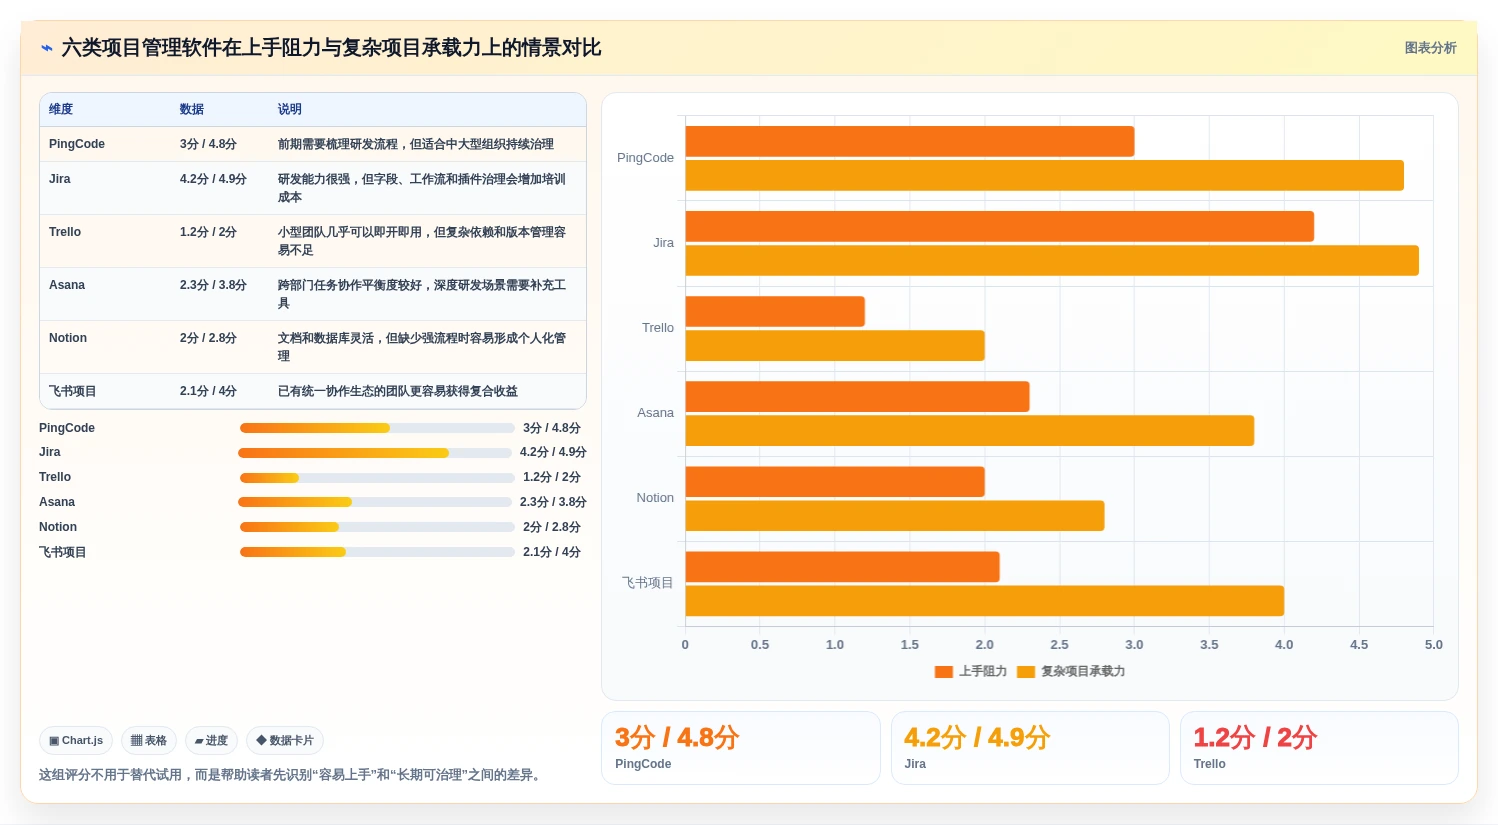Select the Chart.js tag chip
Screen dimensions: 1498x825
76,741
